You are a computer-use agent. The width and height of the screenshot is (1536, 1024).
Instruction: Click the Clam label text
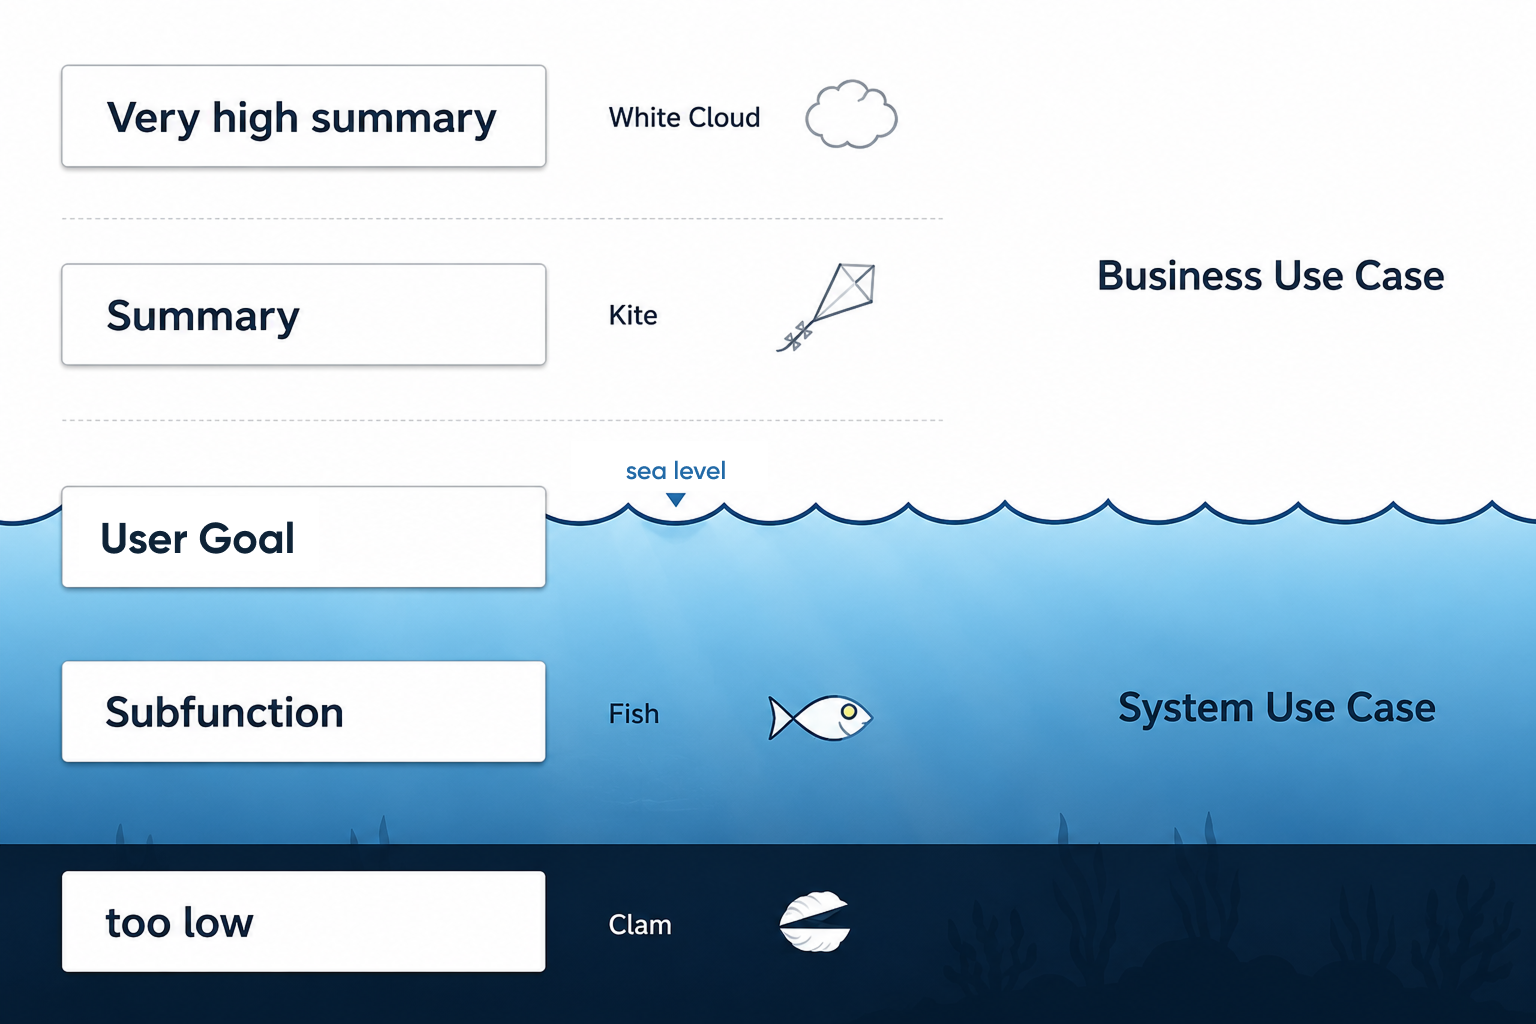640,924
